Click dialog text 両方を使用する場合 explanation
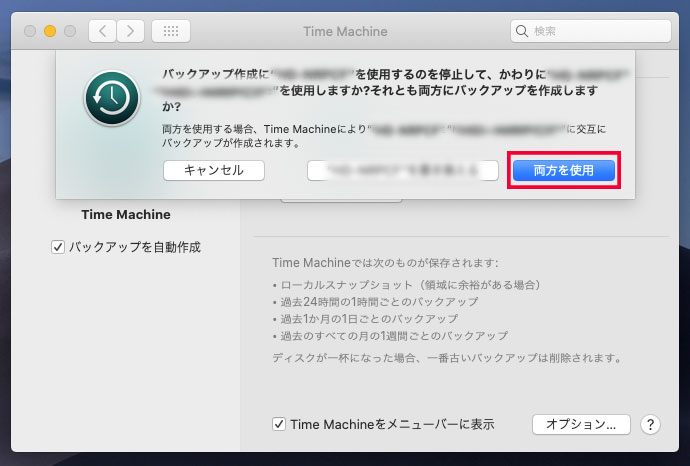Viewport: 690px width, 466px height. (384, 136)
